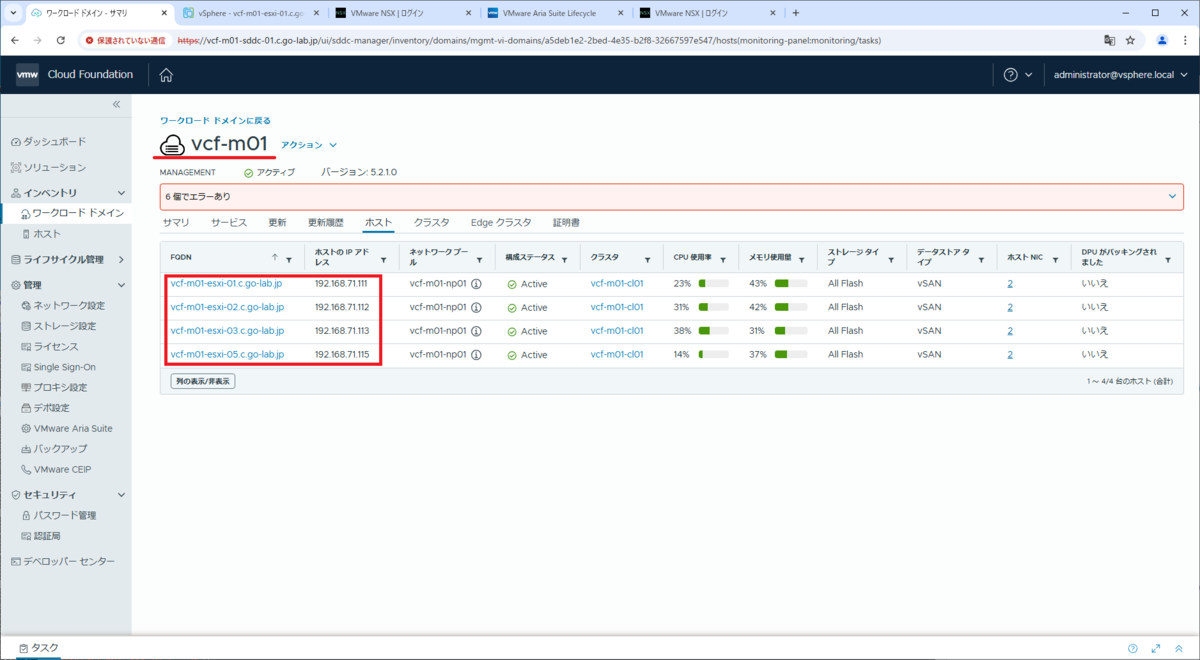Open the アクション dropdown menu

[x=309, y=145]
